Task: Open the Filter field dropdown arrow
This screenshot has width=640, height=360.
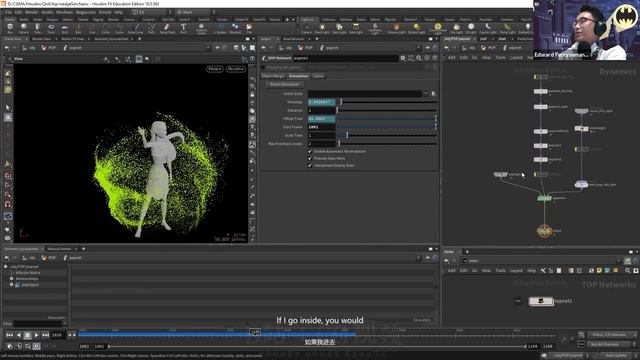Action: [x=64, y=324]
